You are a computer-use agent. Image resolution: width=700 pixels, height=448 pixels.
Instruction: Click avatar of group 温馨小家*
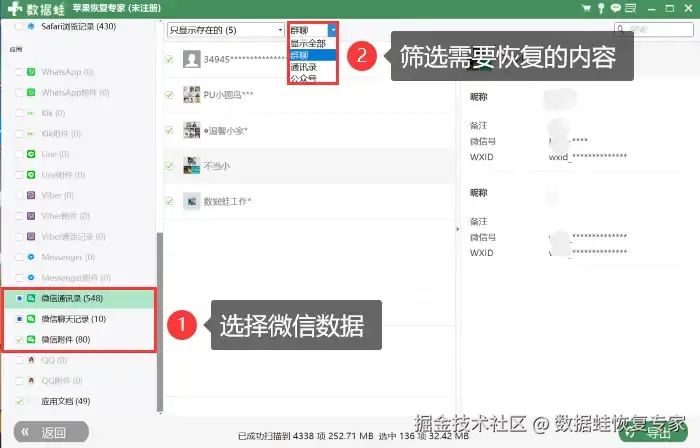point(192,130)
